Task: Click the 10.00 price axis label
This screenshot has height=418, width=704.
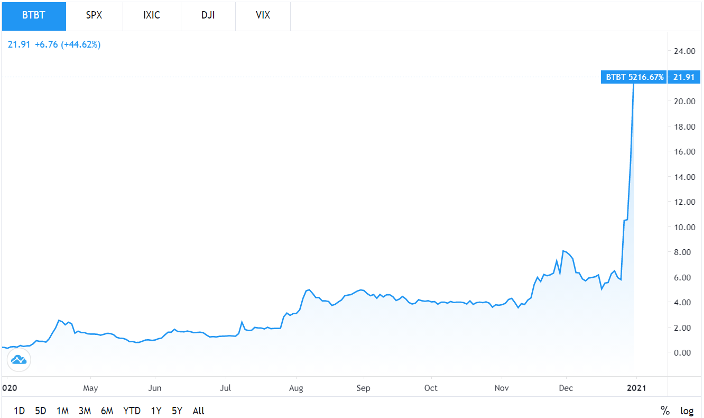Action: click(x=685, y=227)
